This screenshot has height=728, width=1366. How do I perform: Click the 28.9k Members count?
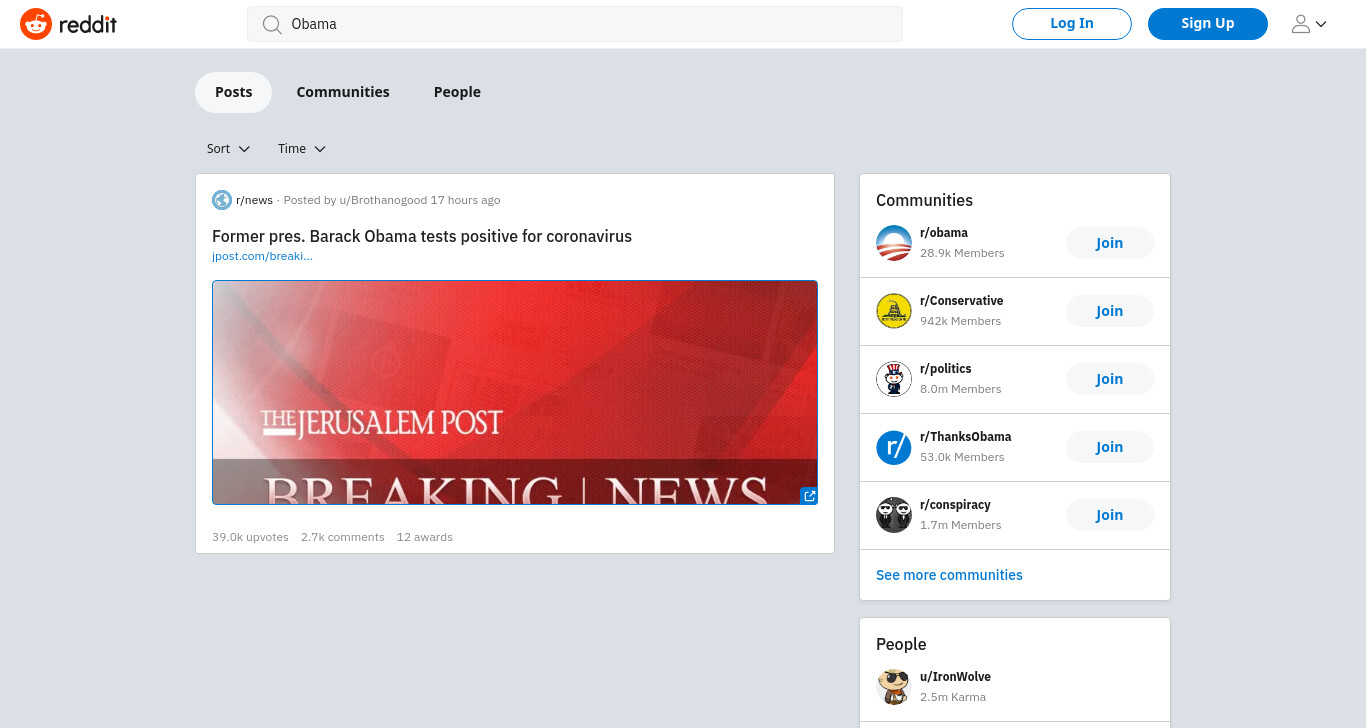[x=962, y=253]
